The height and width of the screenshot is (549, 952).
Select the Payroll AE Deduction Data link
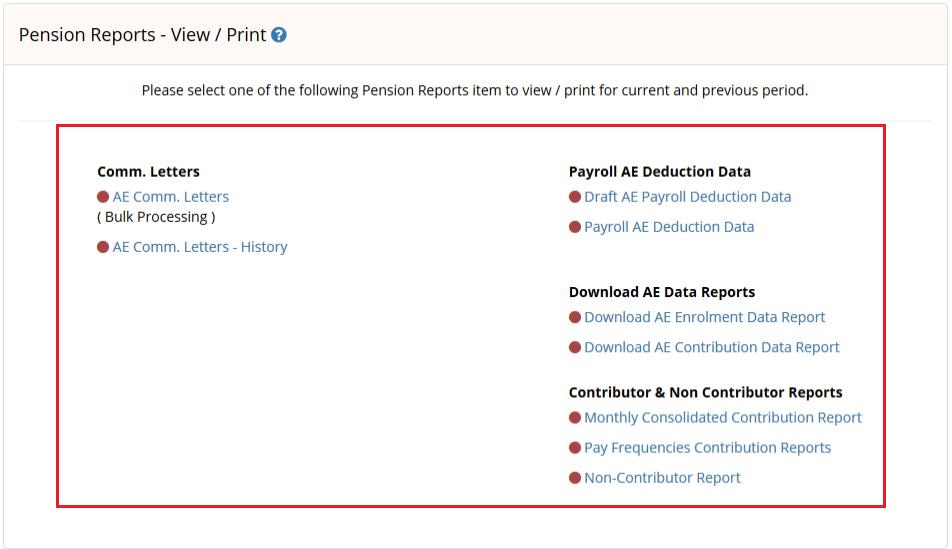669,227
